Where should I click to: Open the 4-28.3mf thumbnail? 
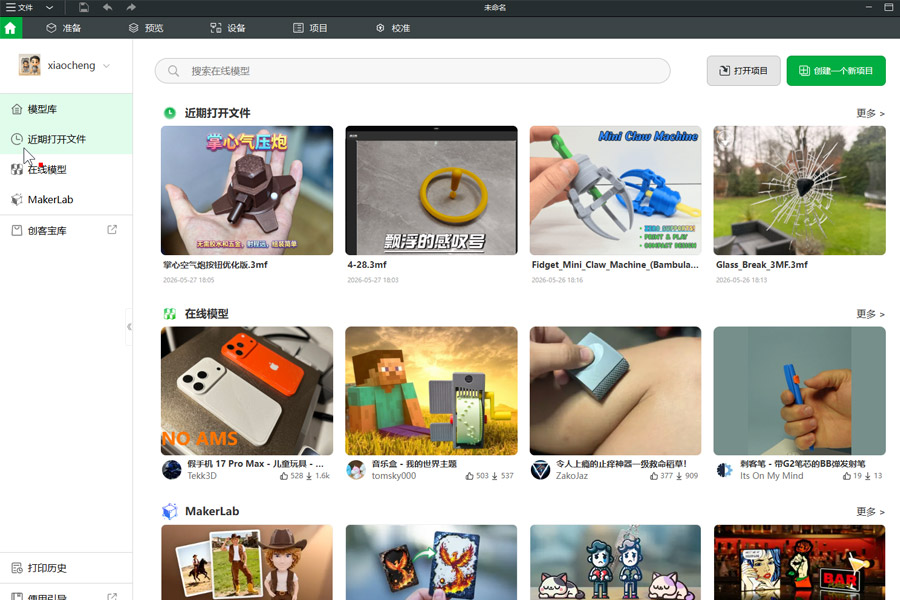coord(431,190)
